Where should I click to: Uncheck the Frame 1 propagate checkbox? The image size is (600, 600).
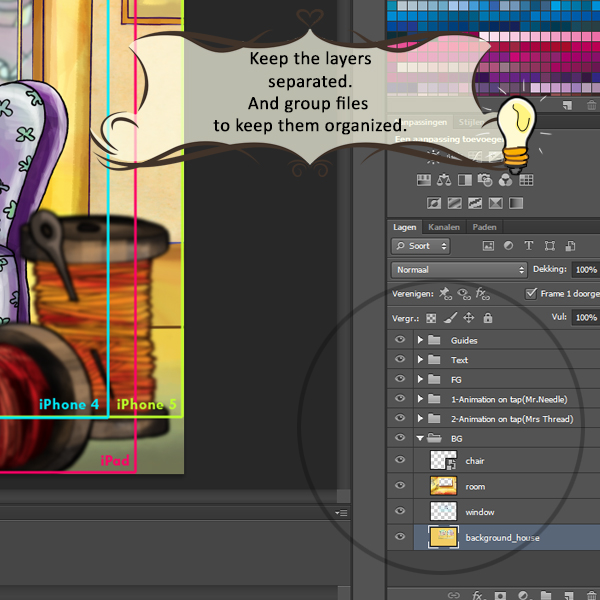[x=530, y=294]
